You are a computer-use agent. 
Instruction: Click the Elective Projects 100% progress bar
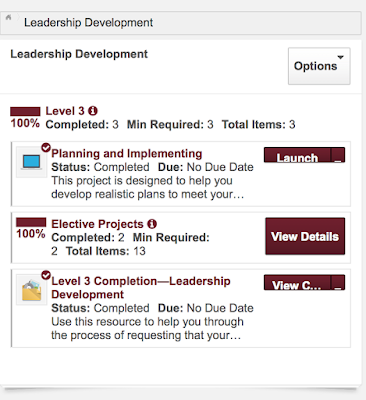[x=31, y=222]
